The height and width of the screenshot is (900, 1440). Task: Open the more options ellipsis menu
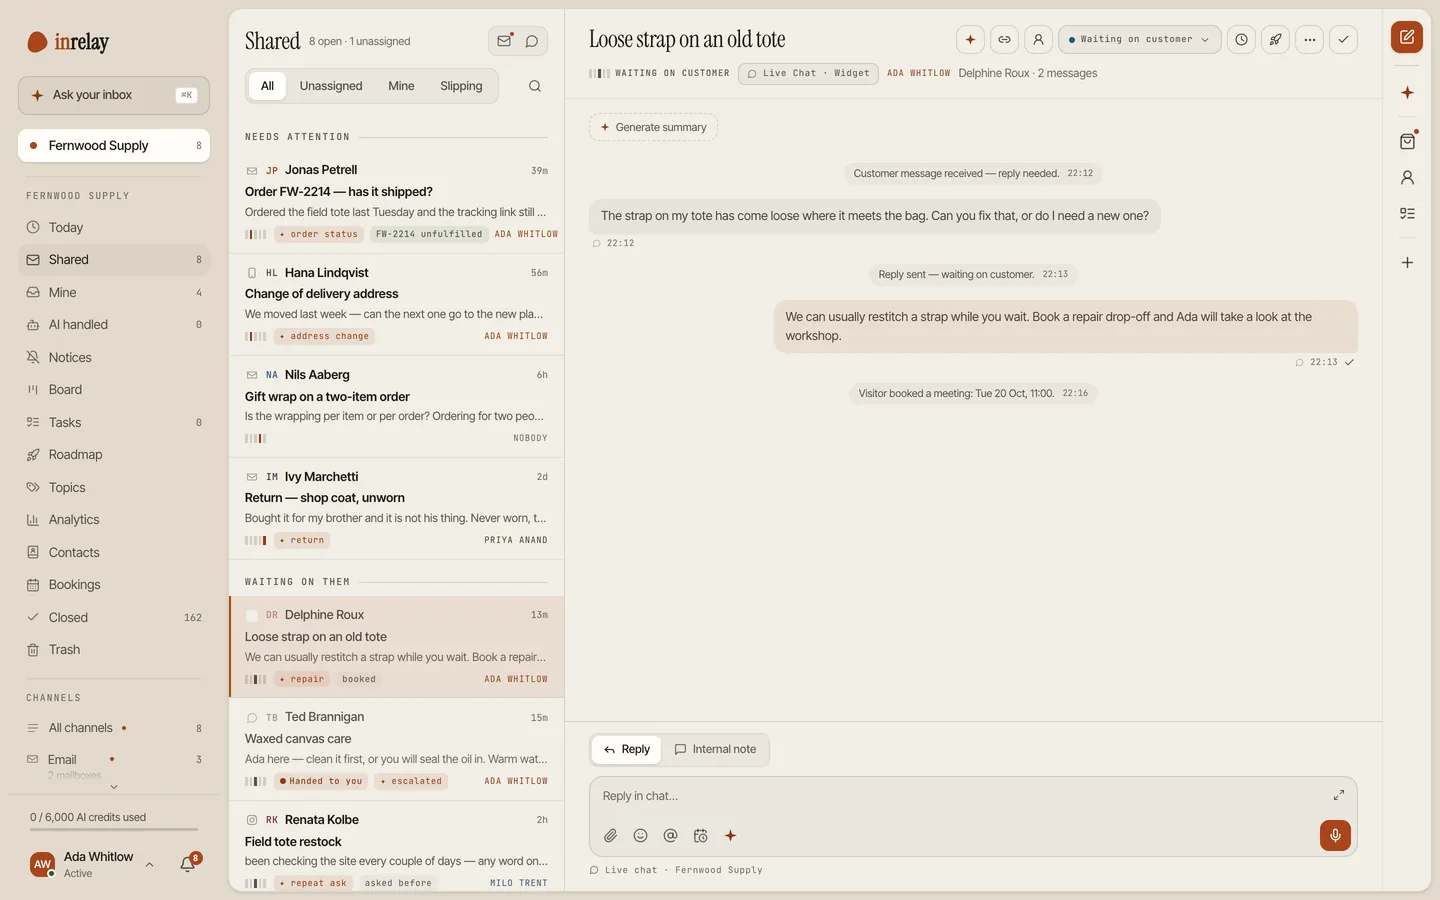[x=1309, y=40]
